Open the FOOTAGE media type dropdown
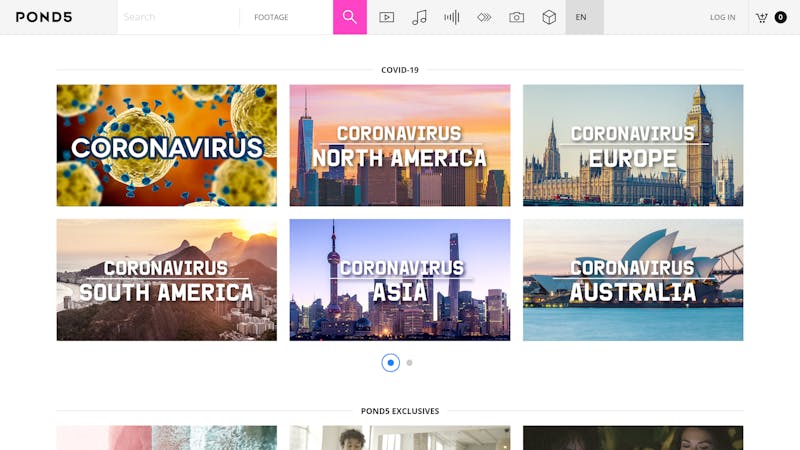This screenshot has width=800, height=450. [x=286, y=17]
